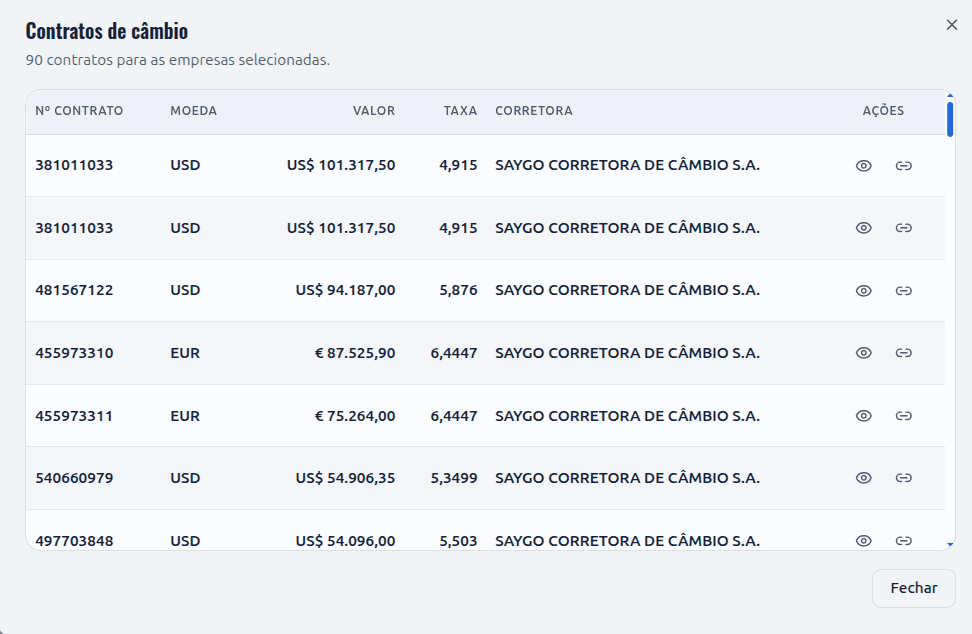View details of contract 540660979
Viewport: 972px width, 634px height.
pyautogui.click(x=864, y=478)
